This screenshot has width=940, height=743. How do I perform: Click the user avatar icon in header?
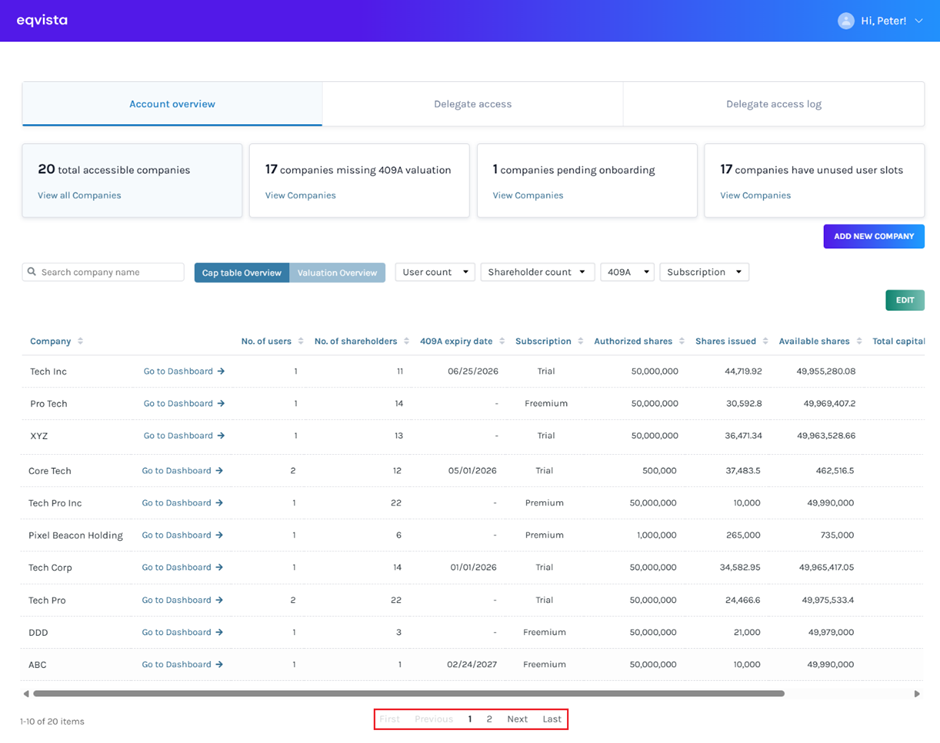(x=846, y=20)
